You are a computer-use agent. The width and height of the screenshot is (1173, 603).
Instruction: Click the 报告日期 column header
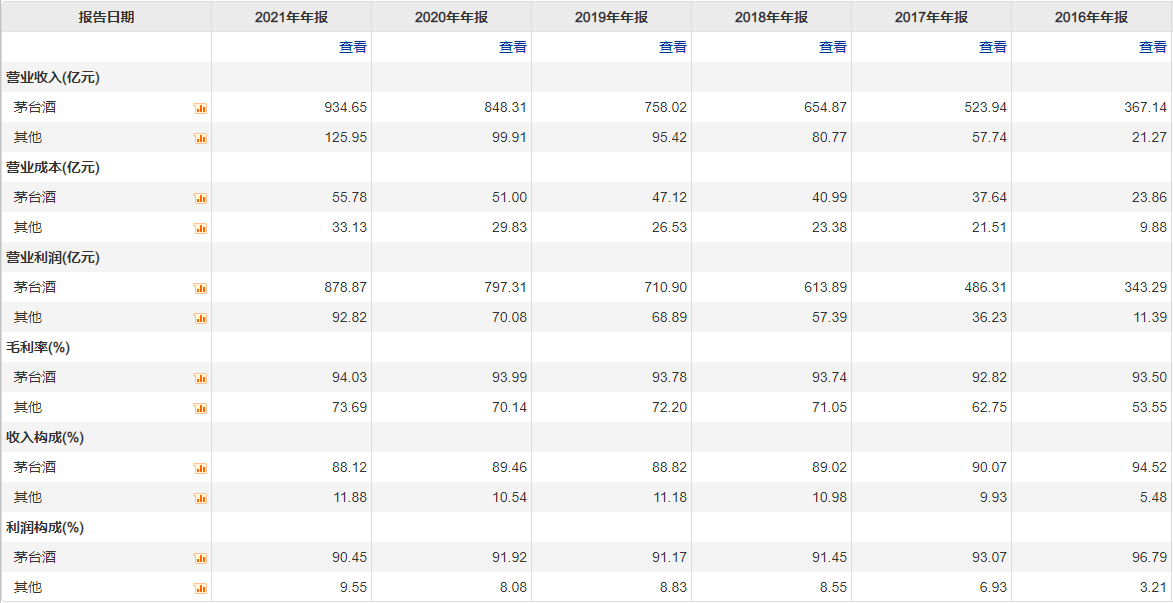click(107, 17)
